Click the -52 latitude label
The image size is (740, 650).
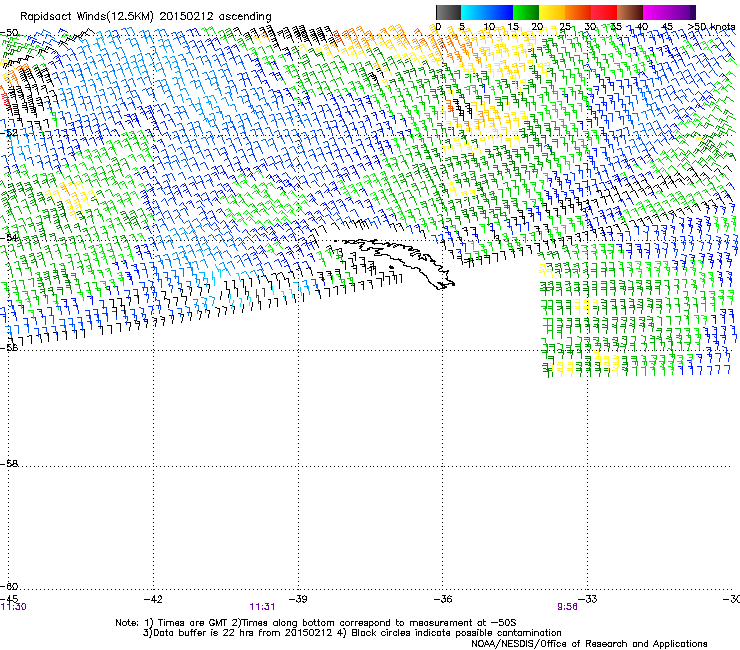click(x=9, y=133)
